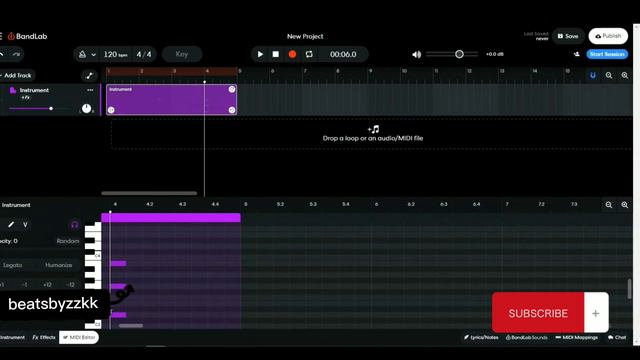Select the pencil draw tool
This screenshot has height=360, width=640.
click(x=11, y=224)
